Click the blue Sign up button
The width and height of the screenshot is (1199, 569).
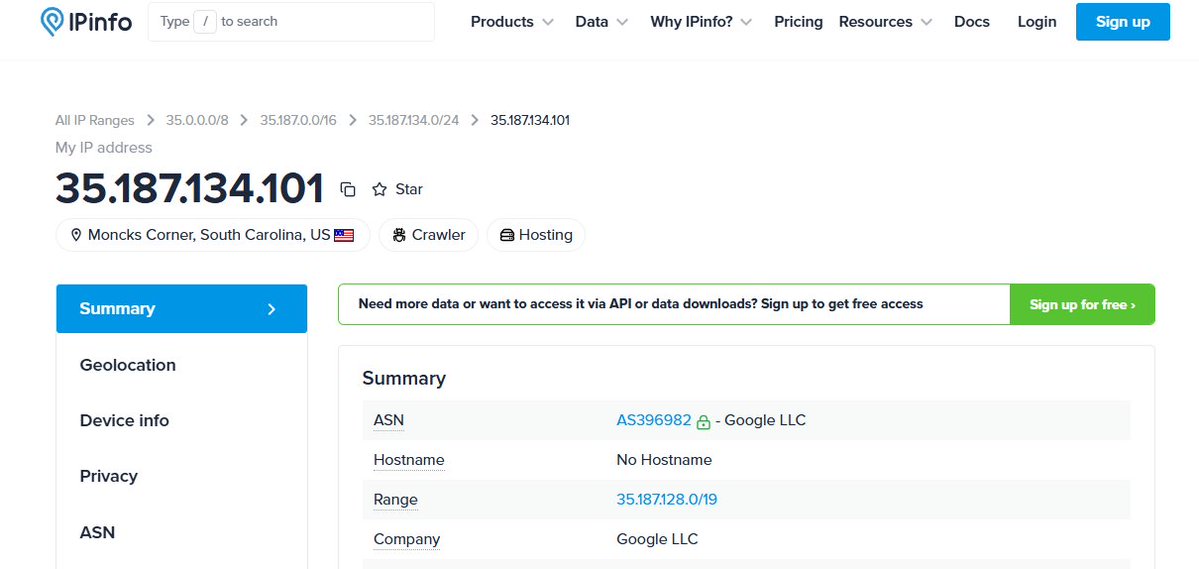(1122, 22)
